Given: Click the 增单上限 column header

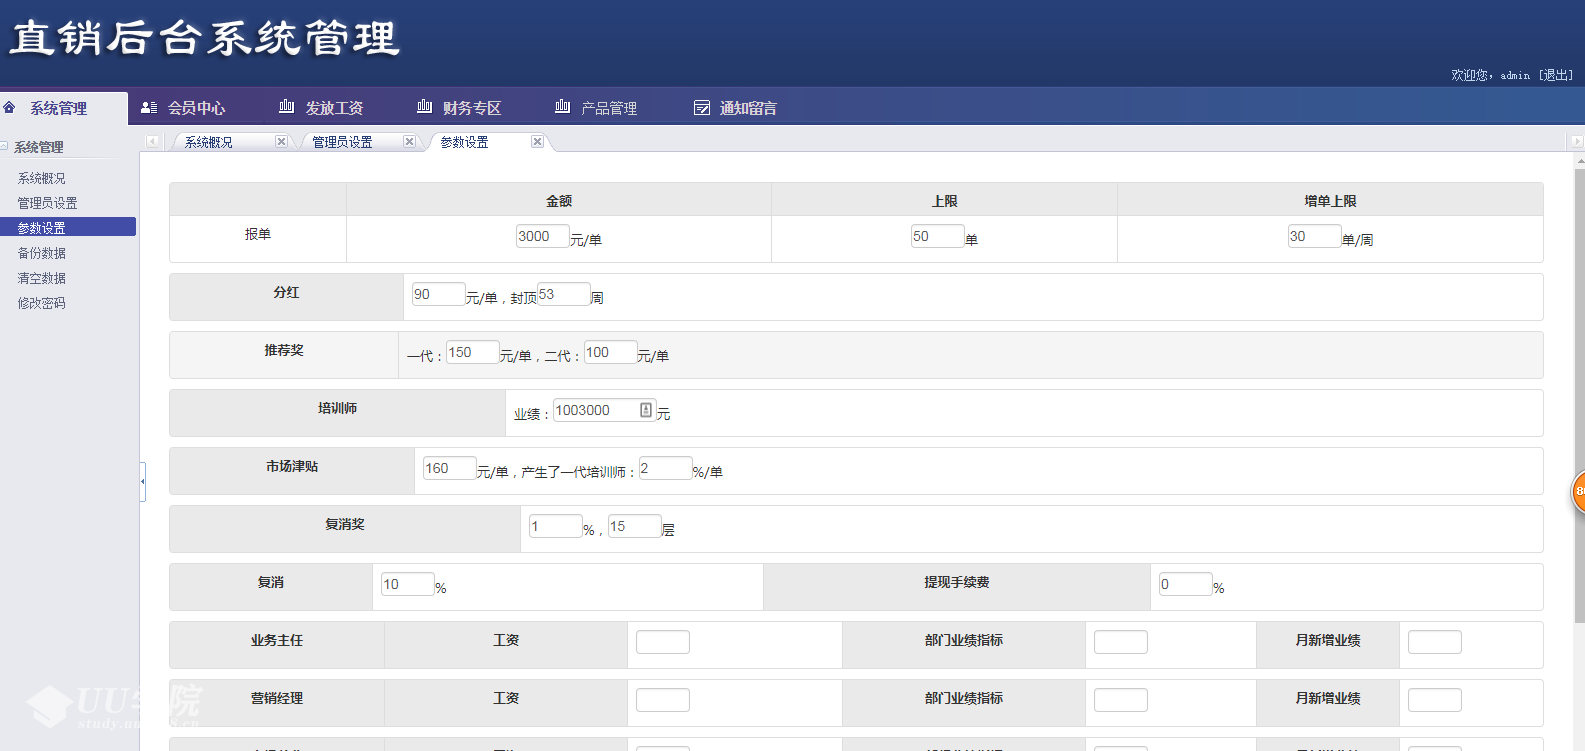Looking at the screenshot, I should click(x=1330, y=200).
